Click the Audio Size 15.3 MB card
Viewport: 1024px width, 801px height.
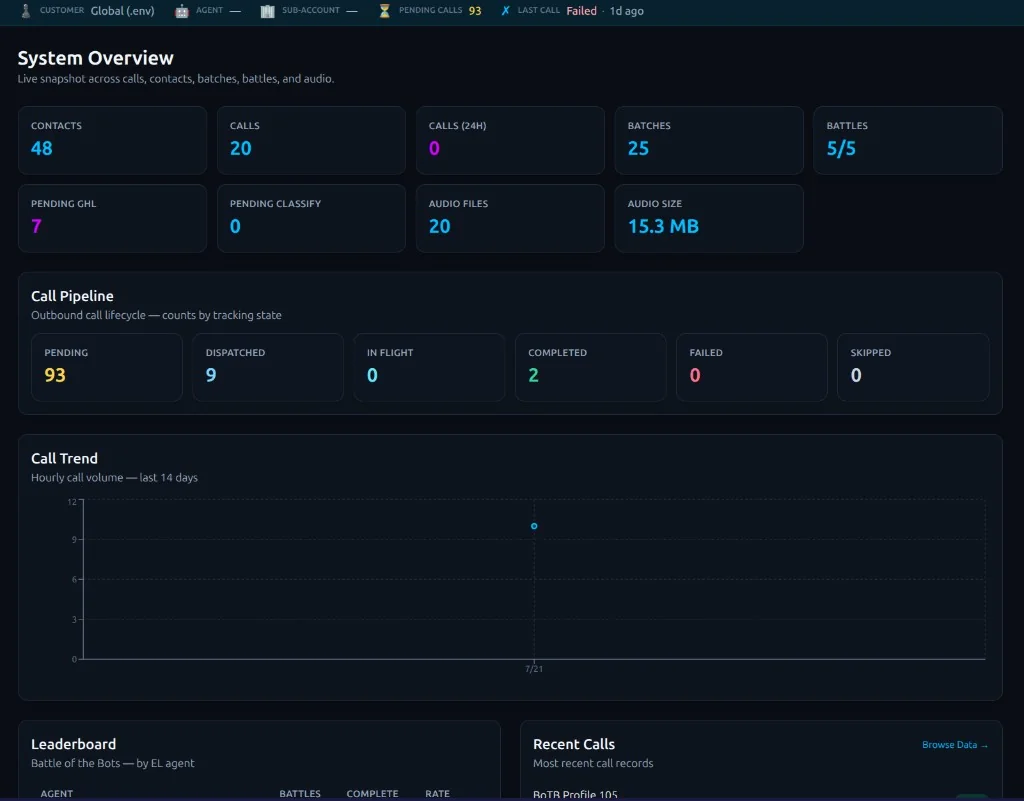(x=709, y=218)
